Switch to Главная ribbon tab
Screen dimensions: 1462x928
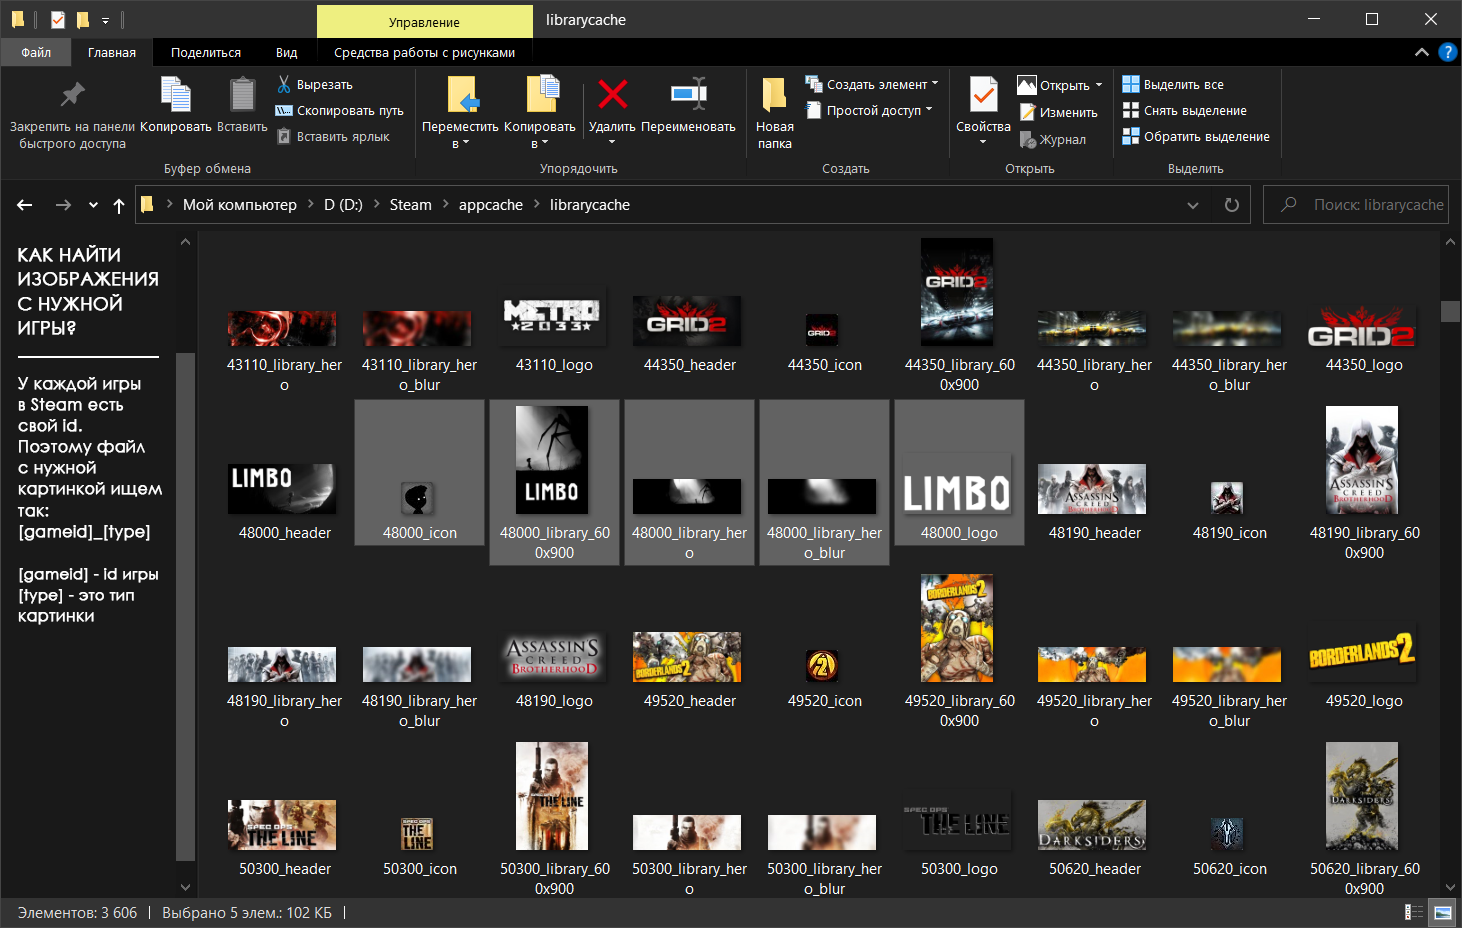coord(112,53)
